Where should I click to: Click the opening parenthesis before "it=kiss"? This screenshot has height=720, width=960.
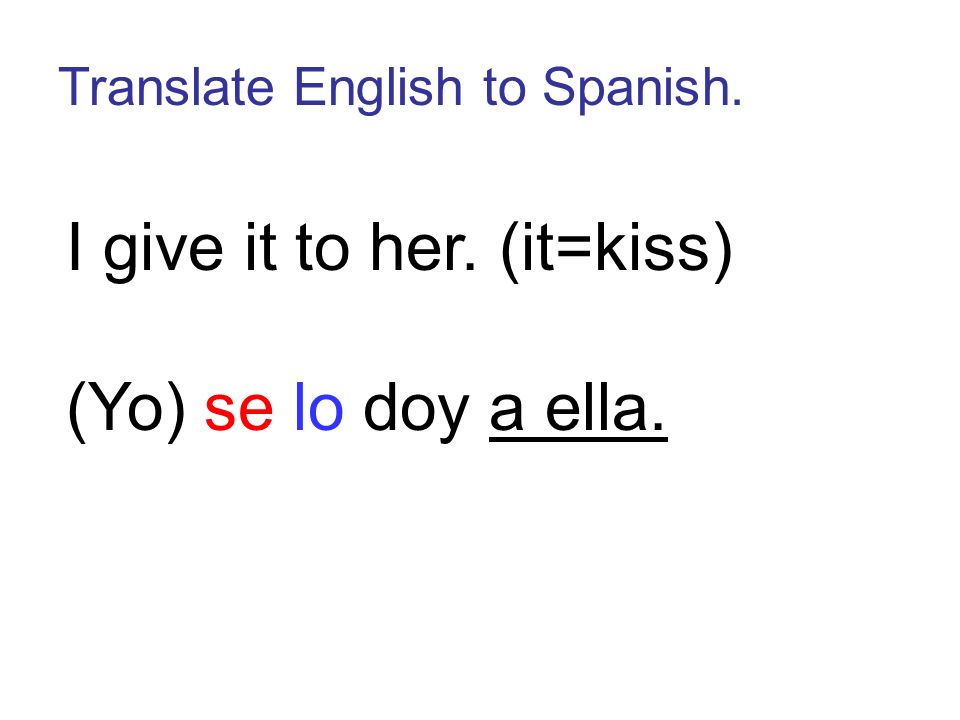coord(511,251)
